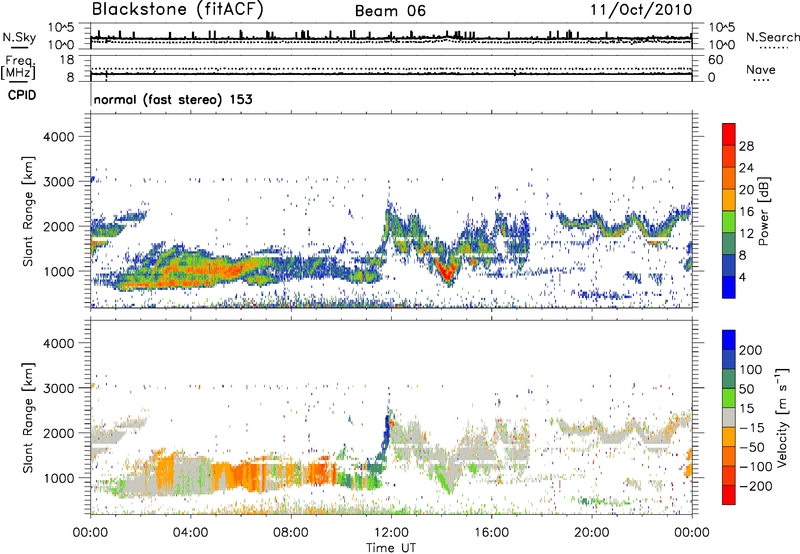Screen dimensions: 800x554
Task: Click the "N.Search" legend label
Action: coord(772,37)
